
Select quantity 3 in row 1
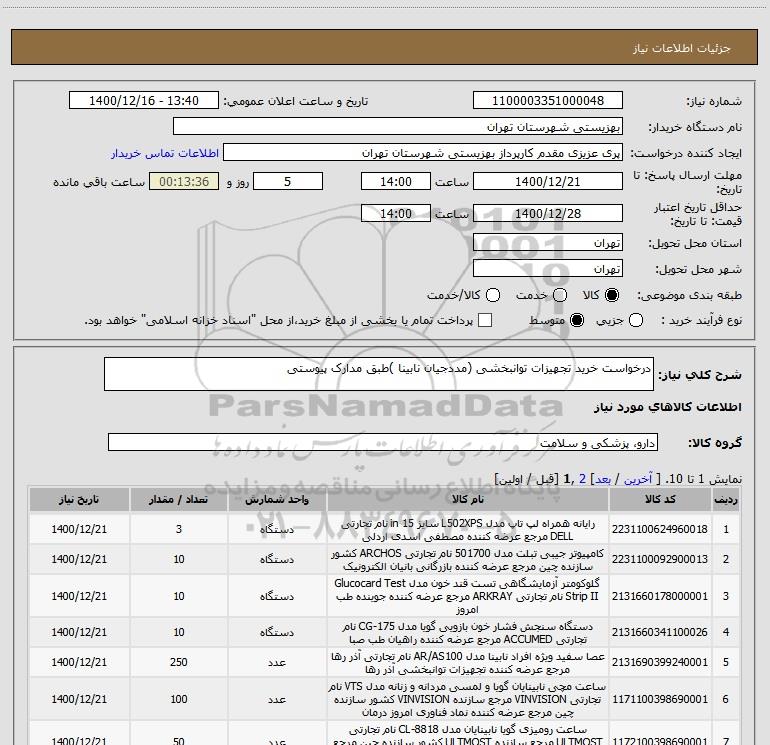179,529
